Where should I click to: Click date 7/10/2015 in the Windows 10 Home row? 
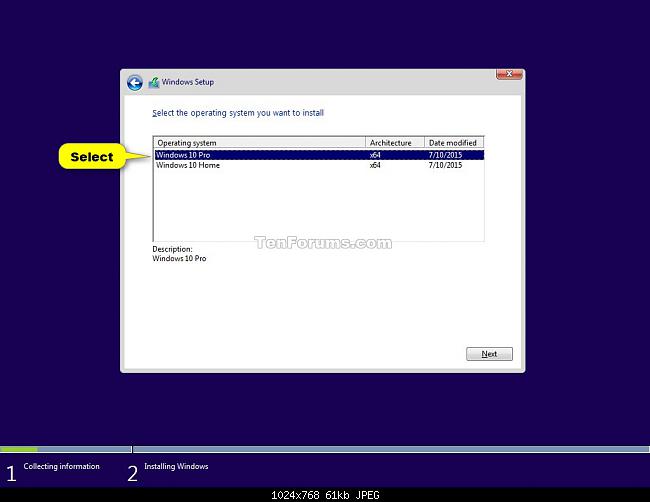[445, 165]
